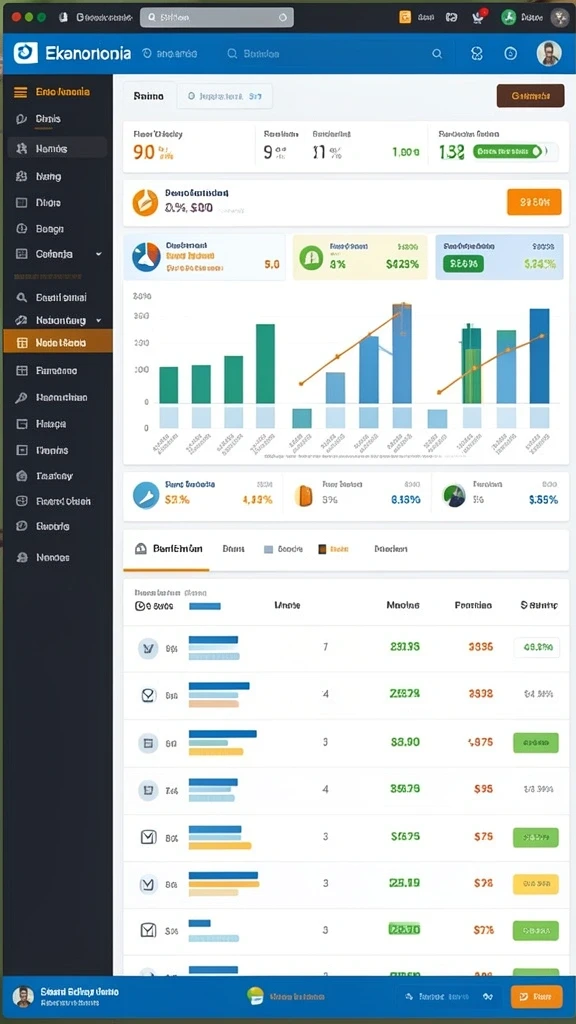The image size is (576, 1024).
Task: Switch to the Dnadan tab
Action: coord(391,549)
